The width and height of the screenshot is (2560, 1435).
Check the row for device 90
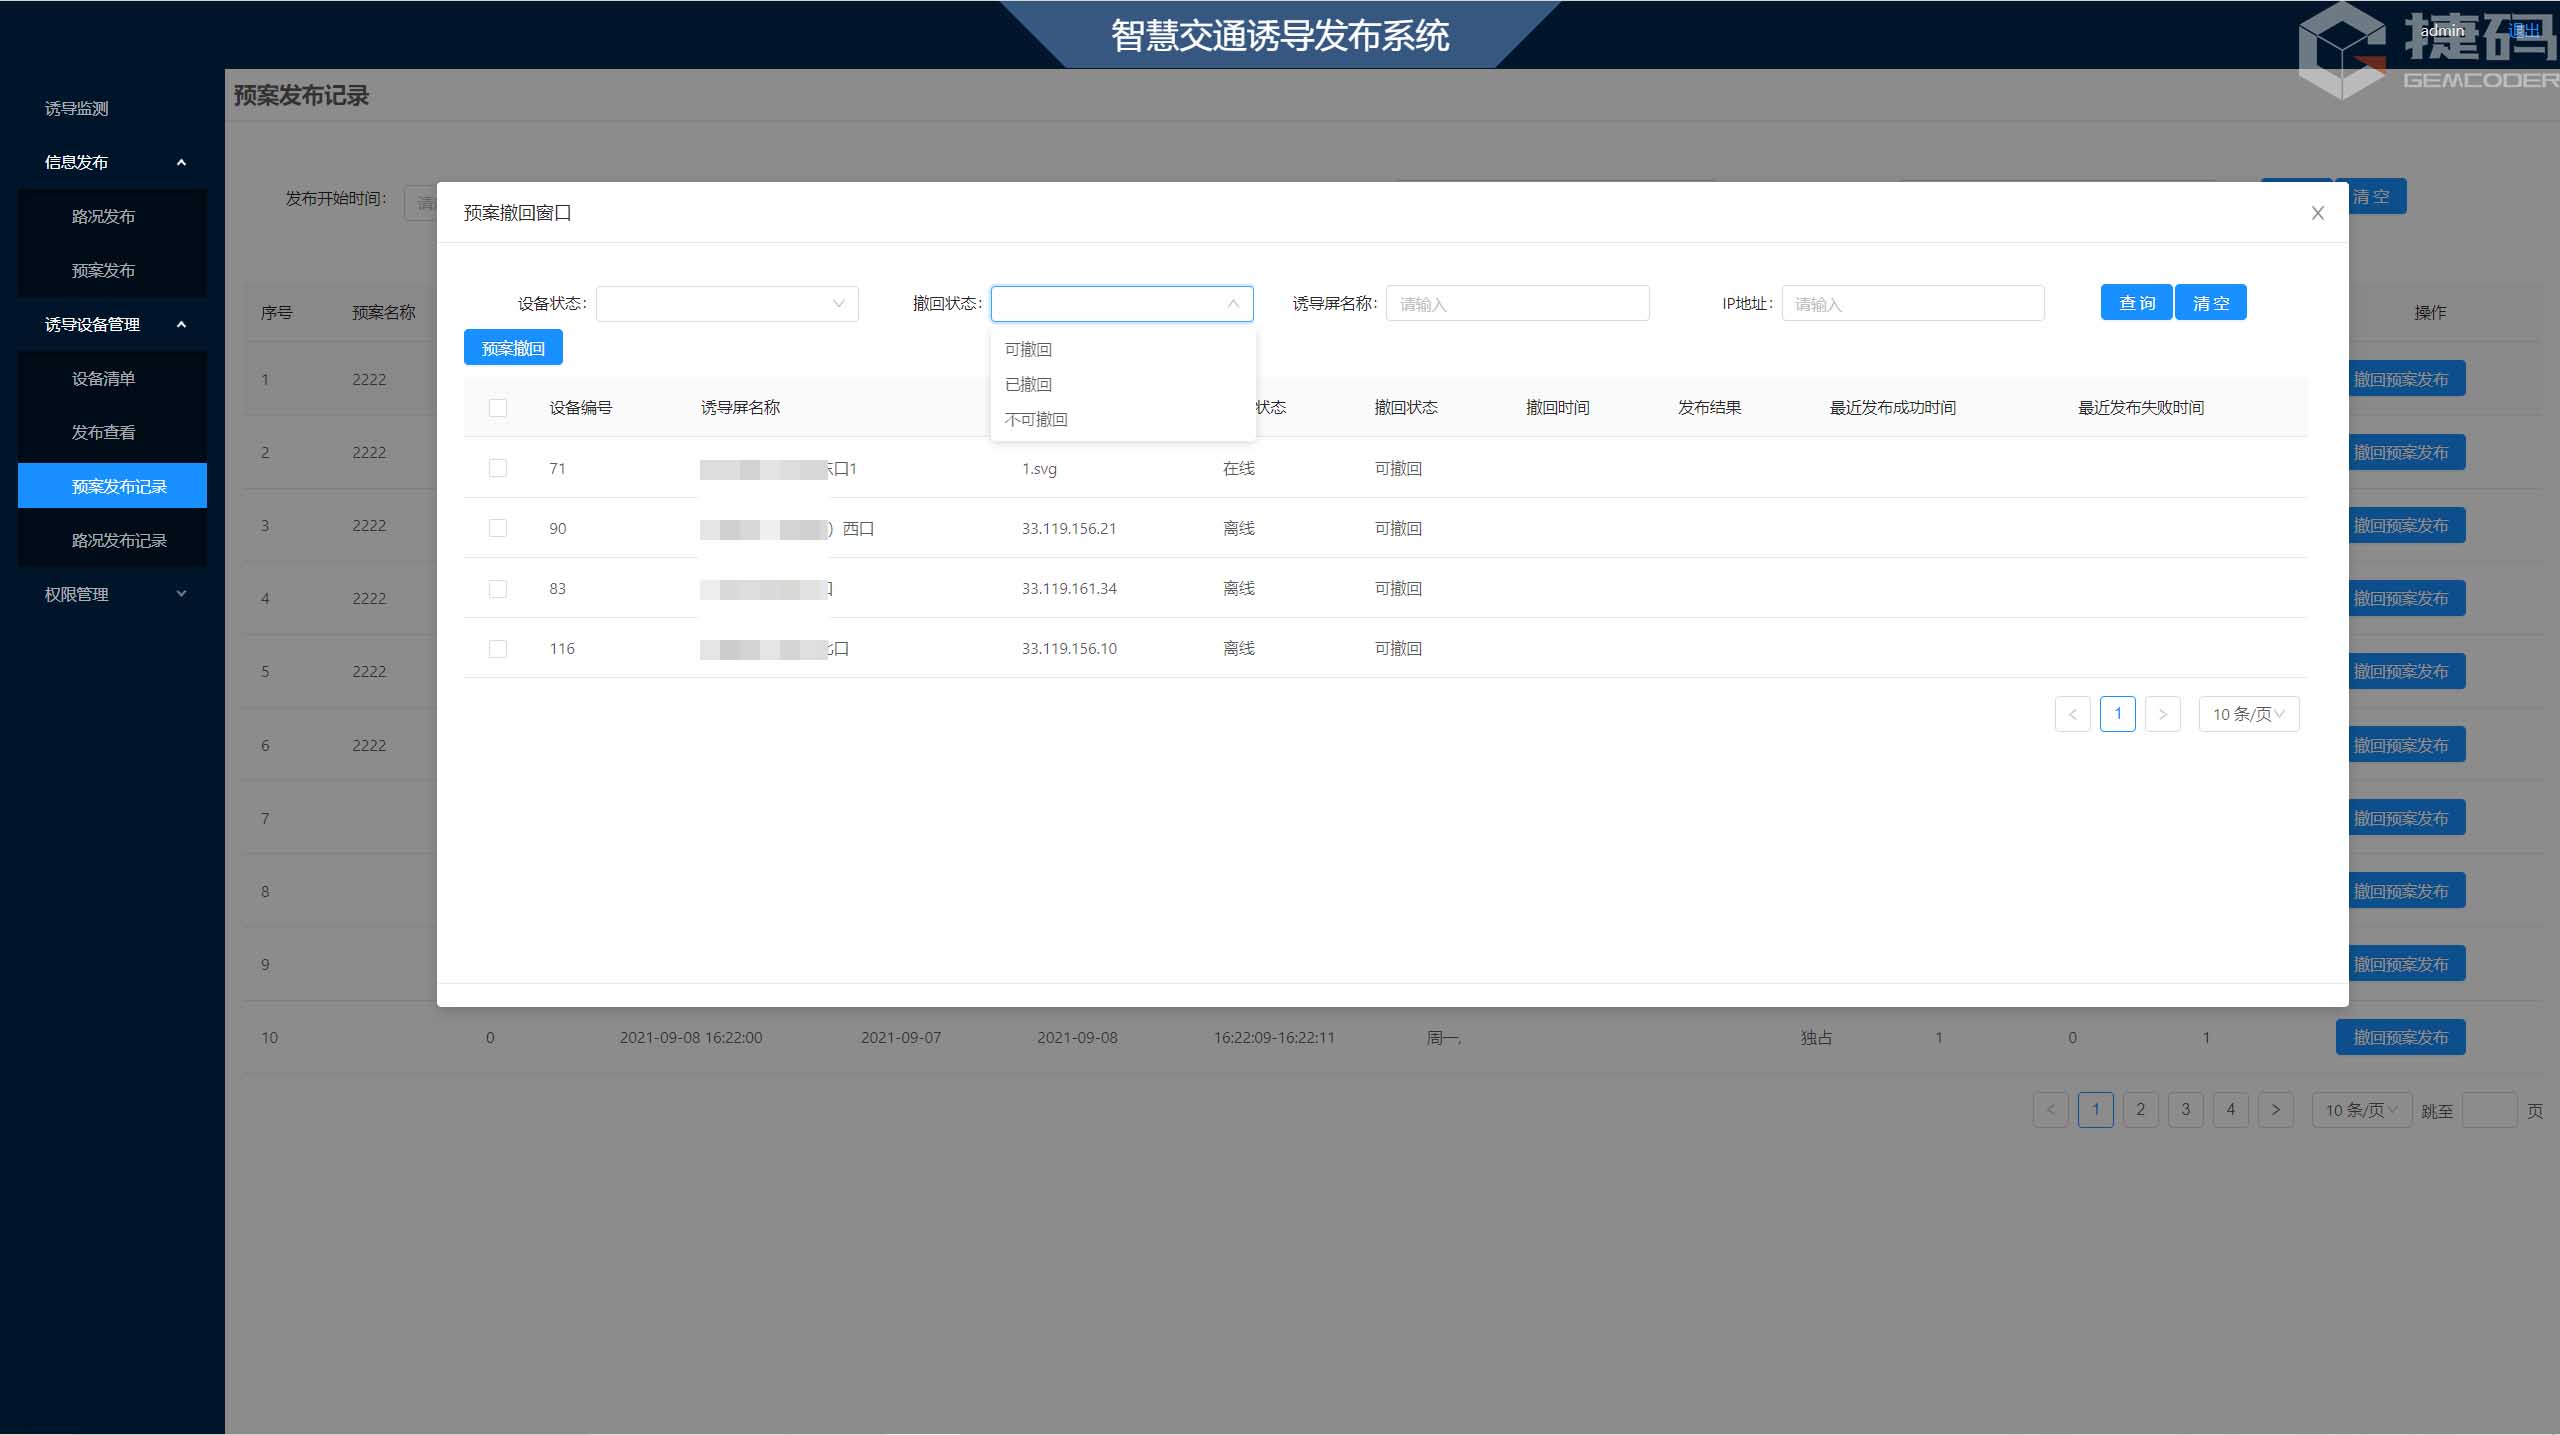click(497, 528)
